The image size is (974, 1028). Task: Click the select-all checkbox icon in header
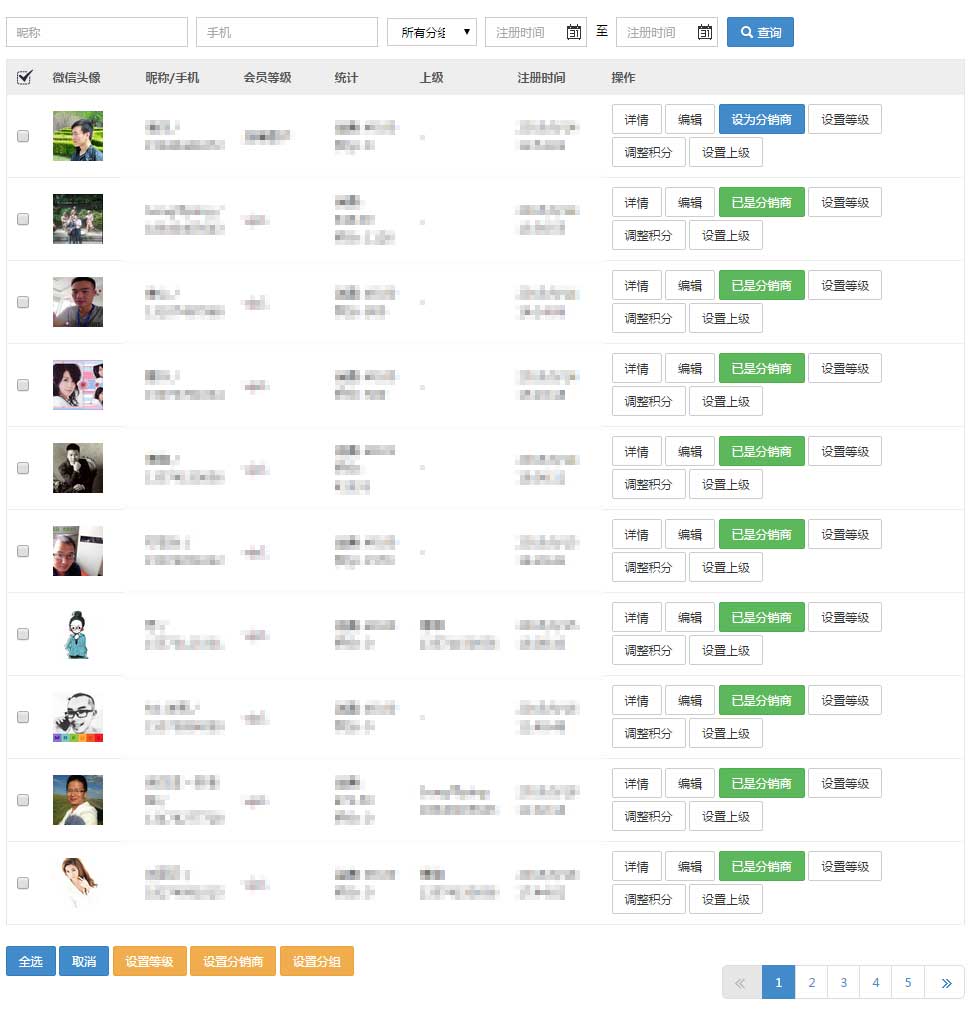[24, 77]
